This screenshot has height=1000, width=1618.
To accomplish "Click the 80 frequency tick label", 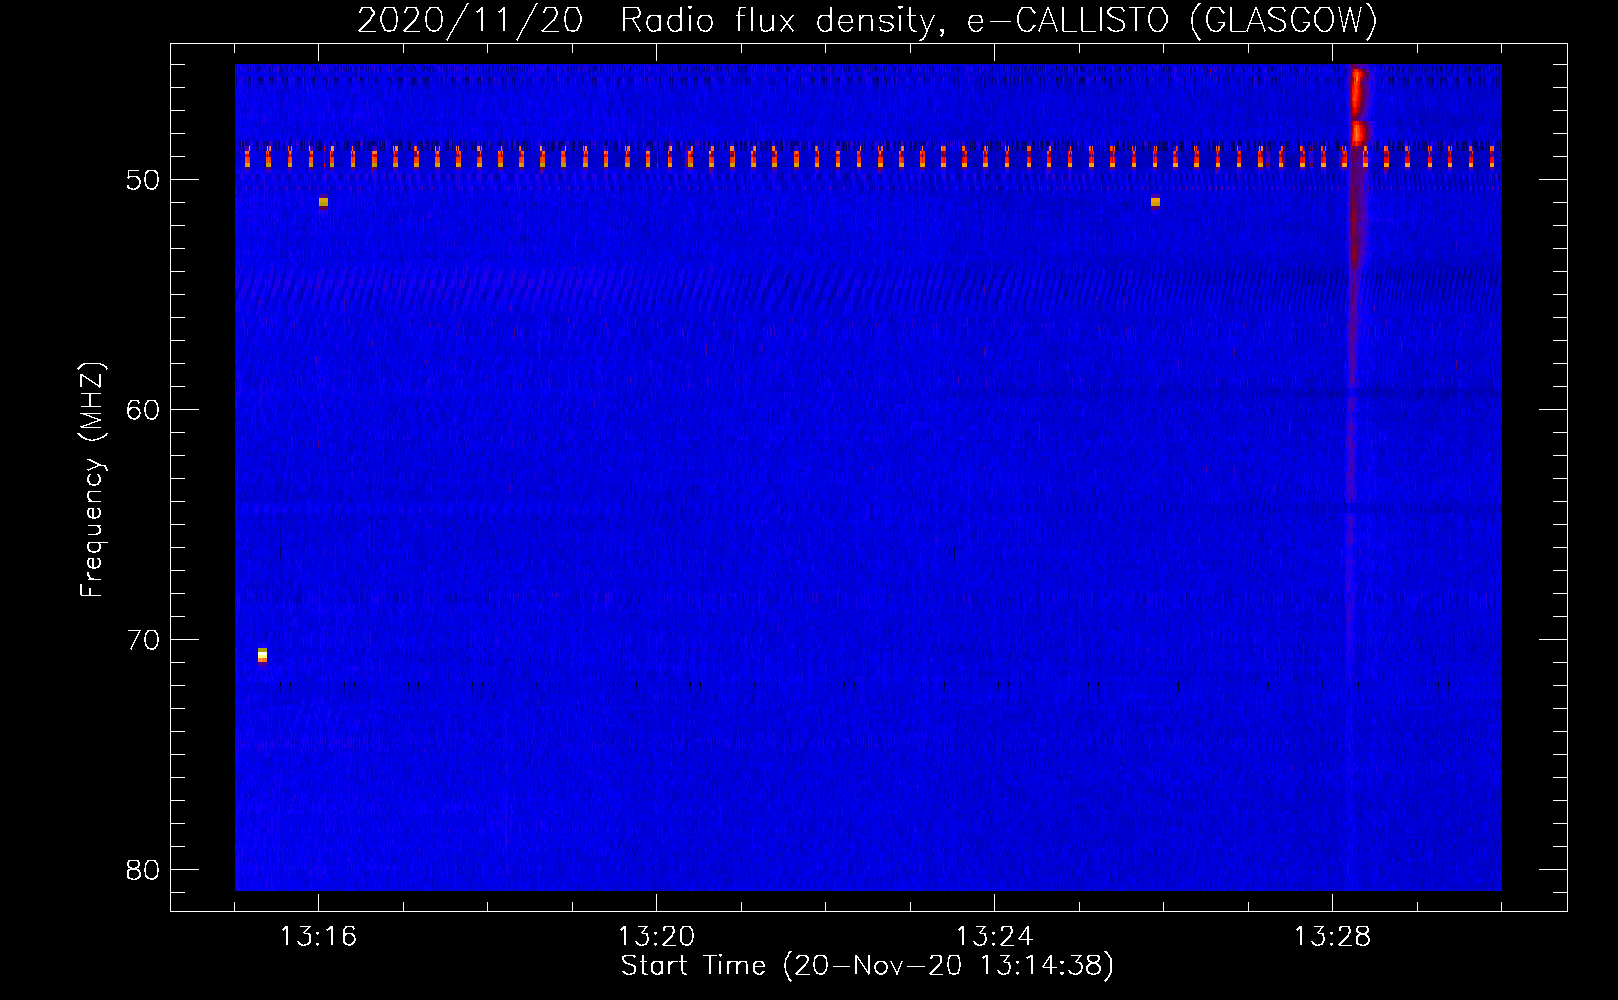I will (x=143, y=870).
